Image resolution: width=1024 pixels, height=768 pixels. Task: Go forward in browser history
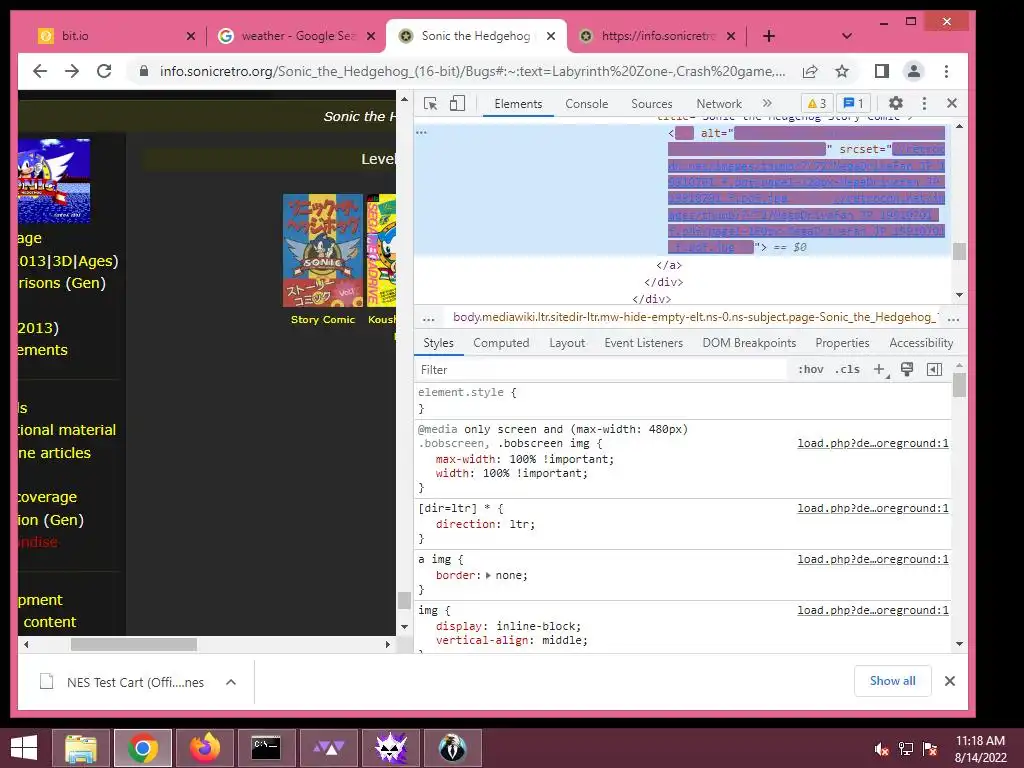(72, 71)
